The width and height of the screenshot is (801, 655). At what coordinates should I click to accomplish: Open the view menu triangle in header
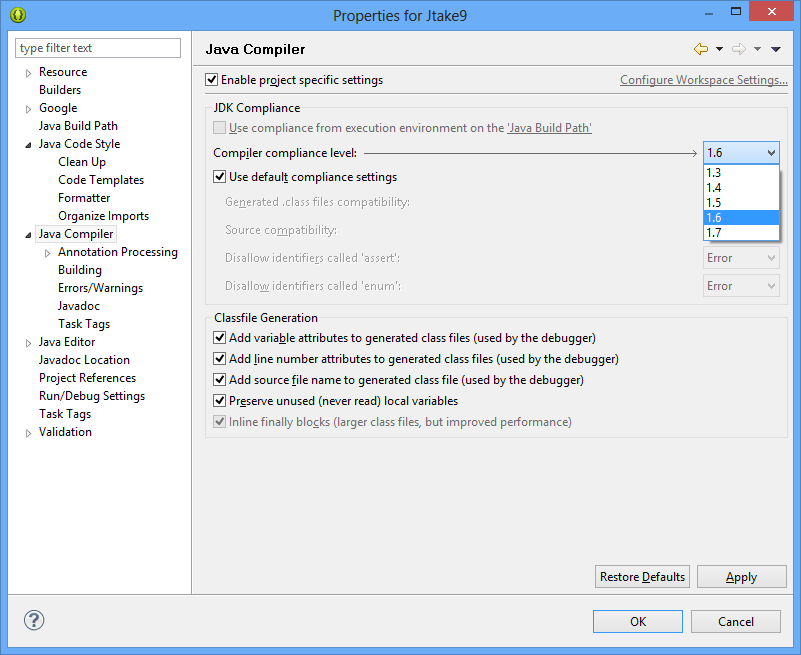(776, 49)
